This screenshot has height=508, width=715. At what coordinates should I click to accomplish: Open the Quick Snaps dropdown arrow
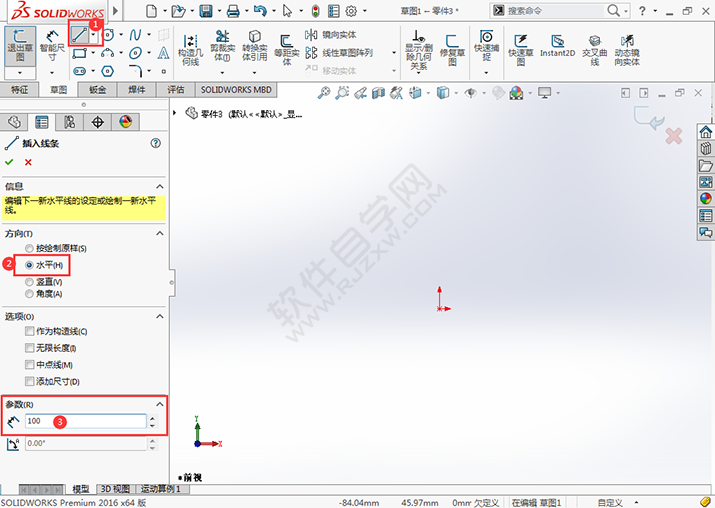487,73
